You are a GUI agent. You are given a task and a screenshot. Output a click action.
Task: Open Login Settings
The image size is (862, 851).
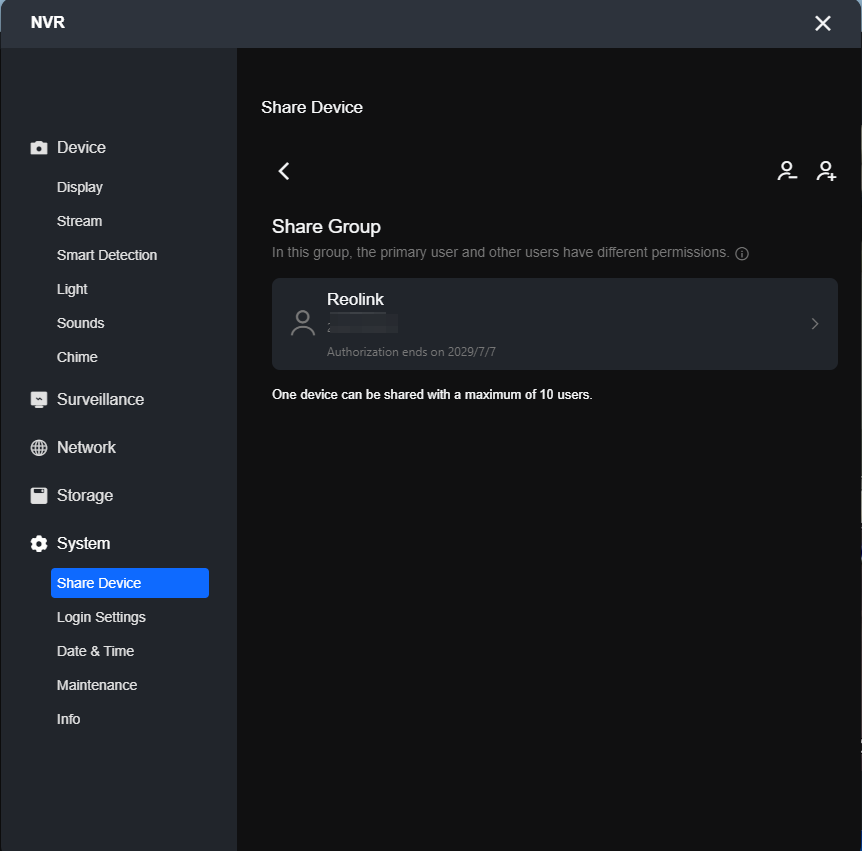[101, 617]
